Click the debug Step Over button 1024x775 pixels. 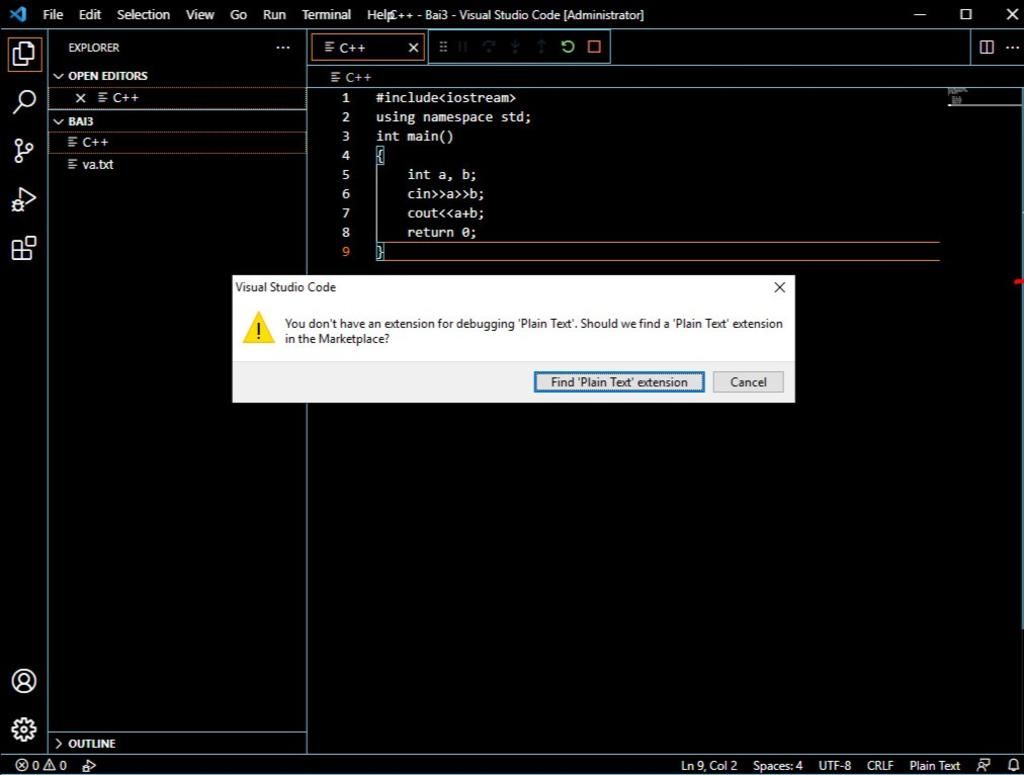[x=488, y=46]
